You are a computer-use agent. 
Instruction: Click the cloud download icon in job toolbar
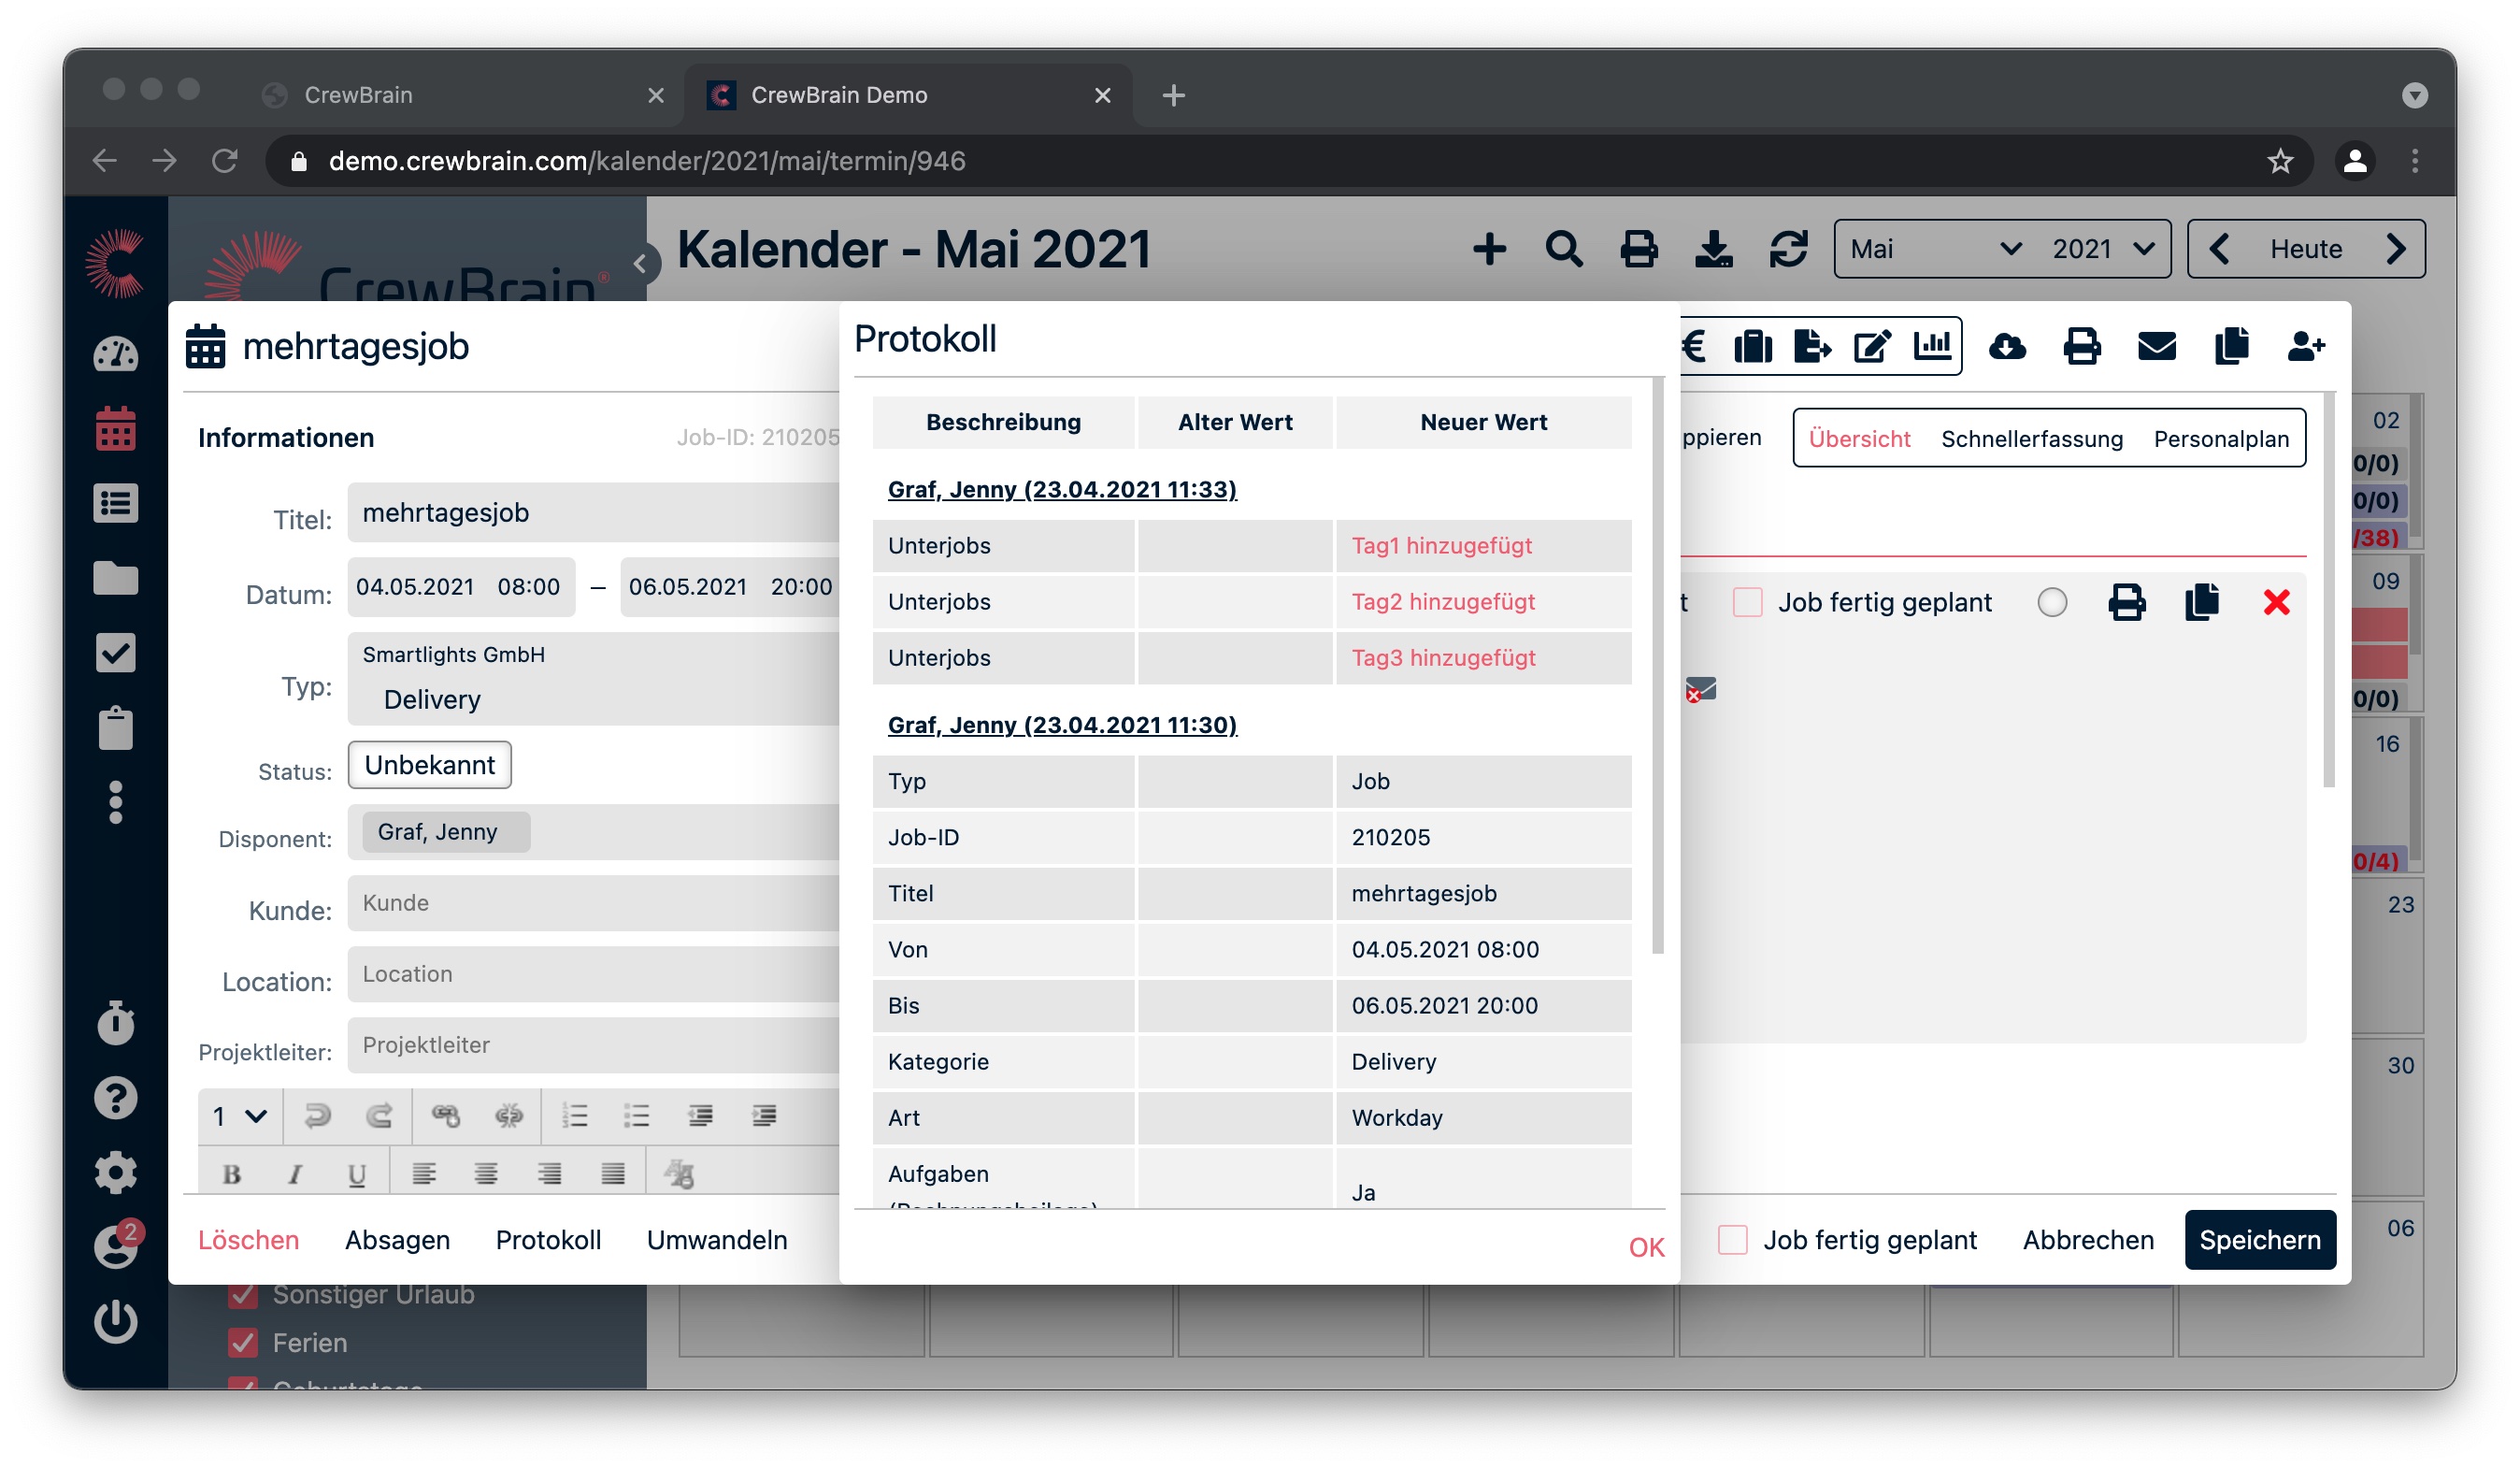tap(2006, 347)
